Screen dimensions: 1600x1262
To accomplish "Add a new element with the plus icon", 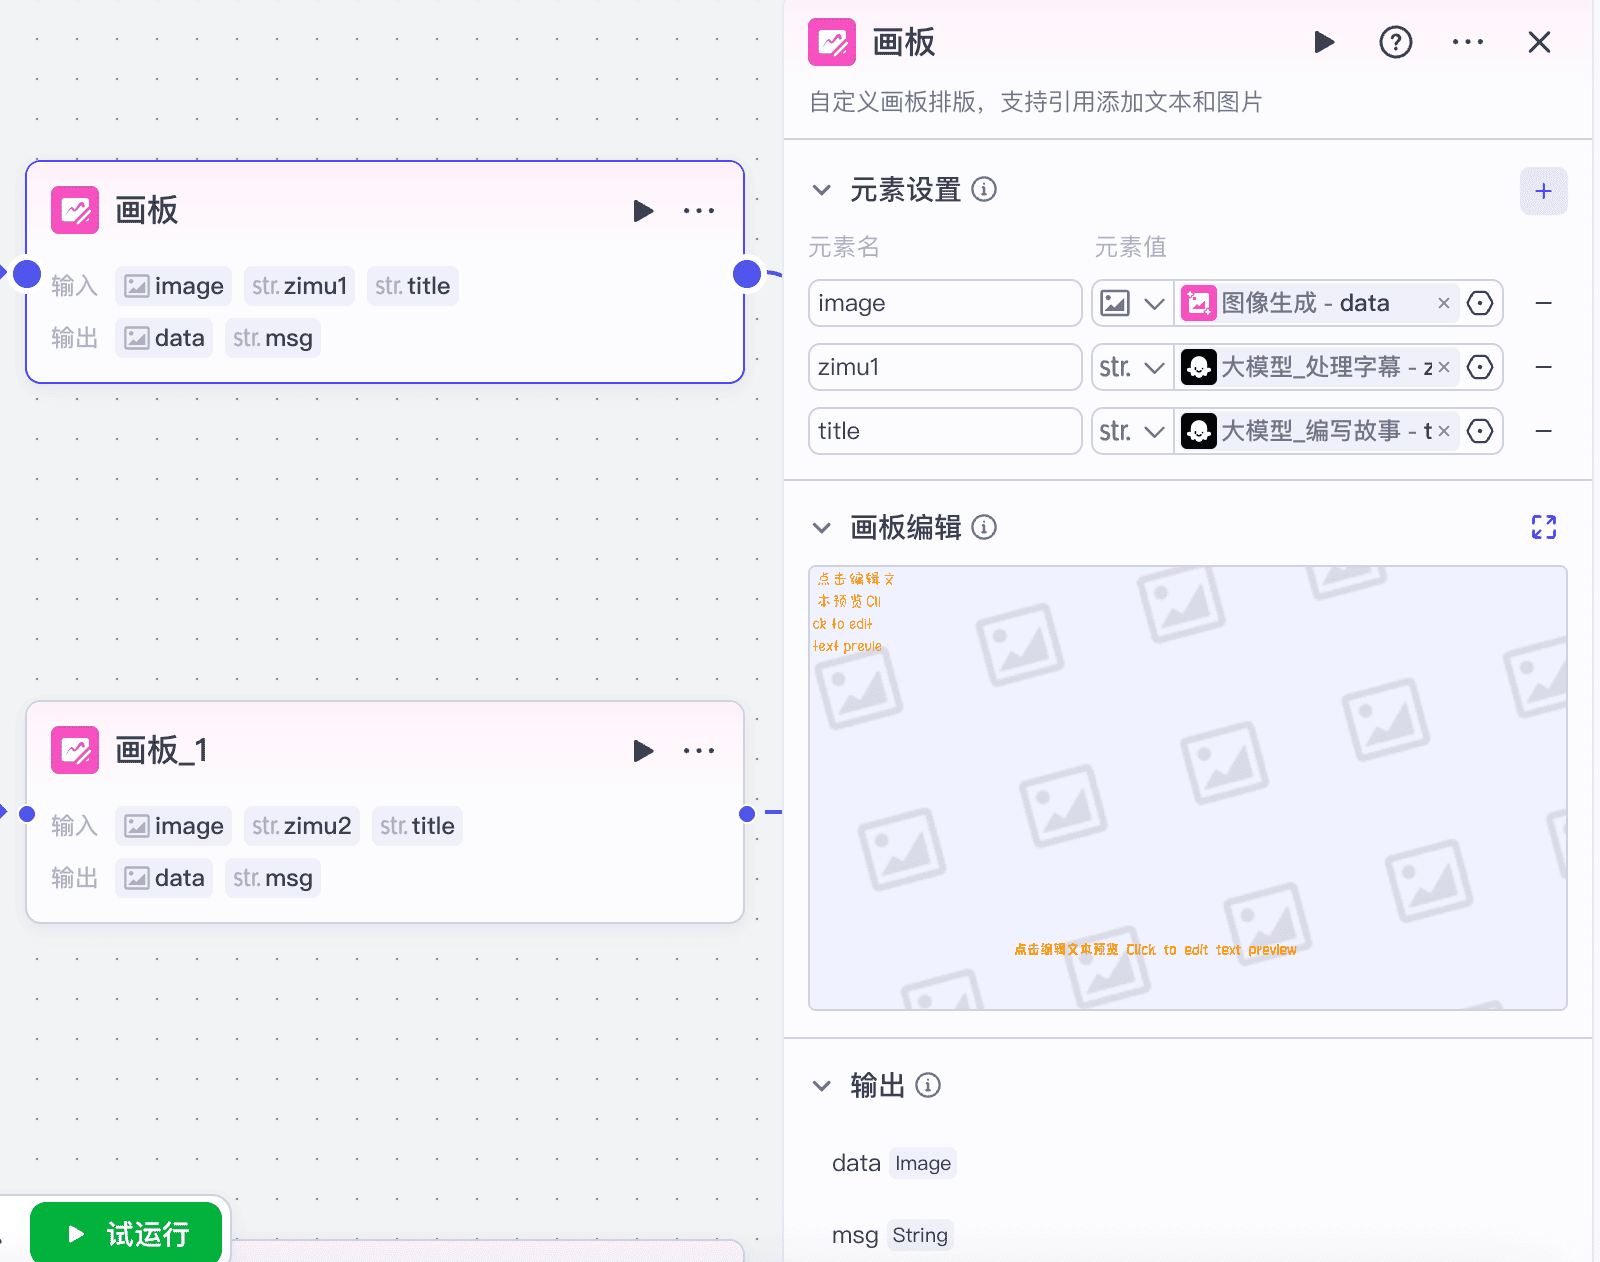I will (x=1543, y=191).
